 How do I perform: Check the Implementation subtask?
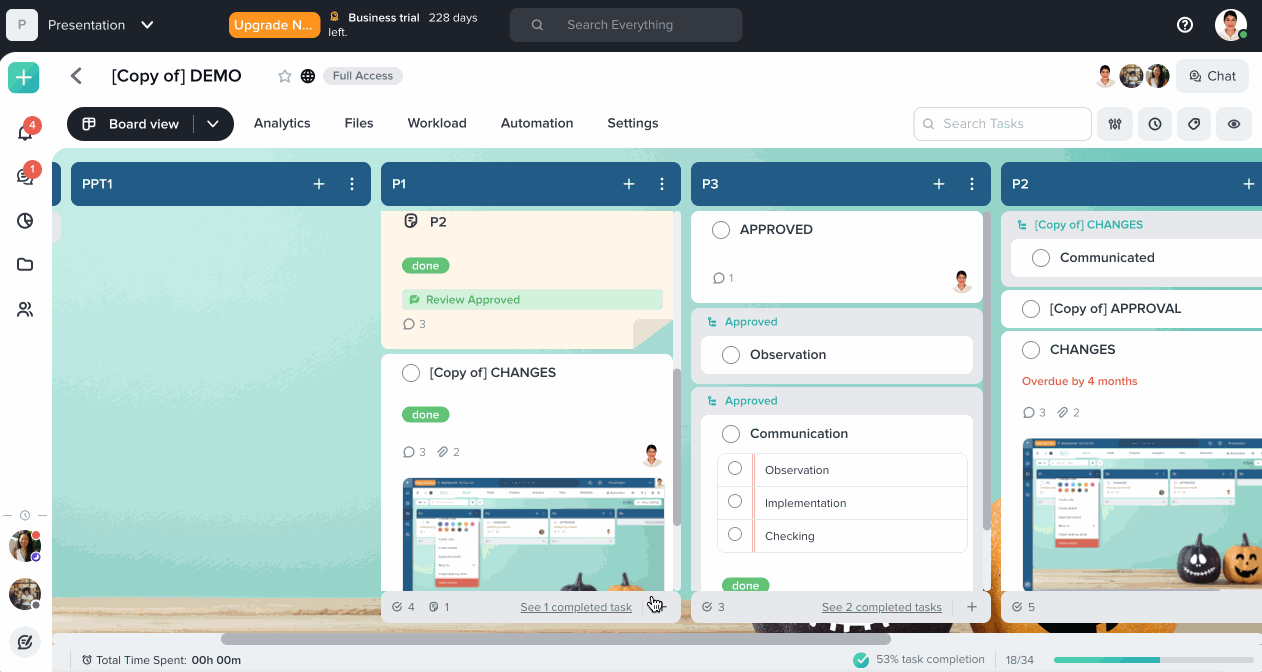(x=735, y=501)
